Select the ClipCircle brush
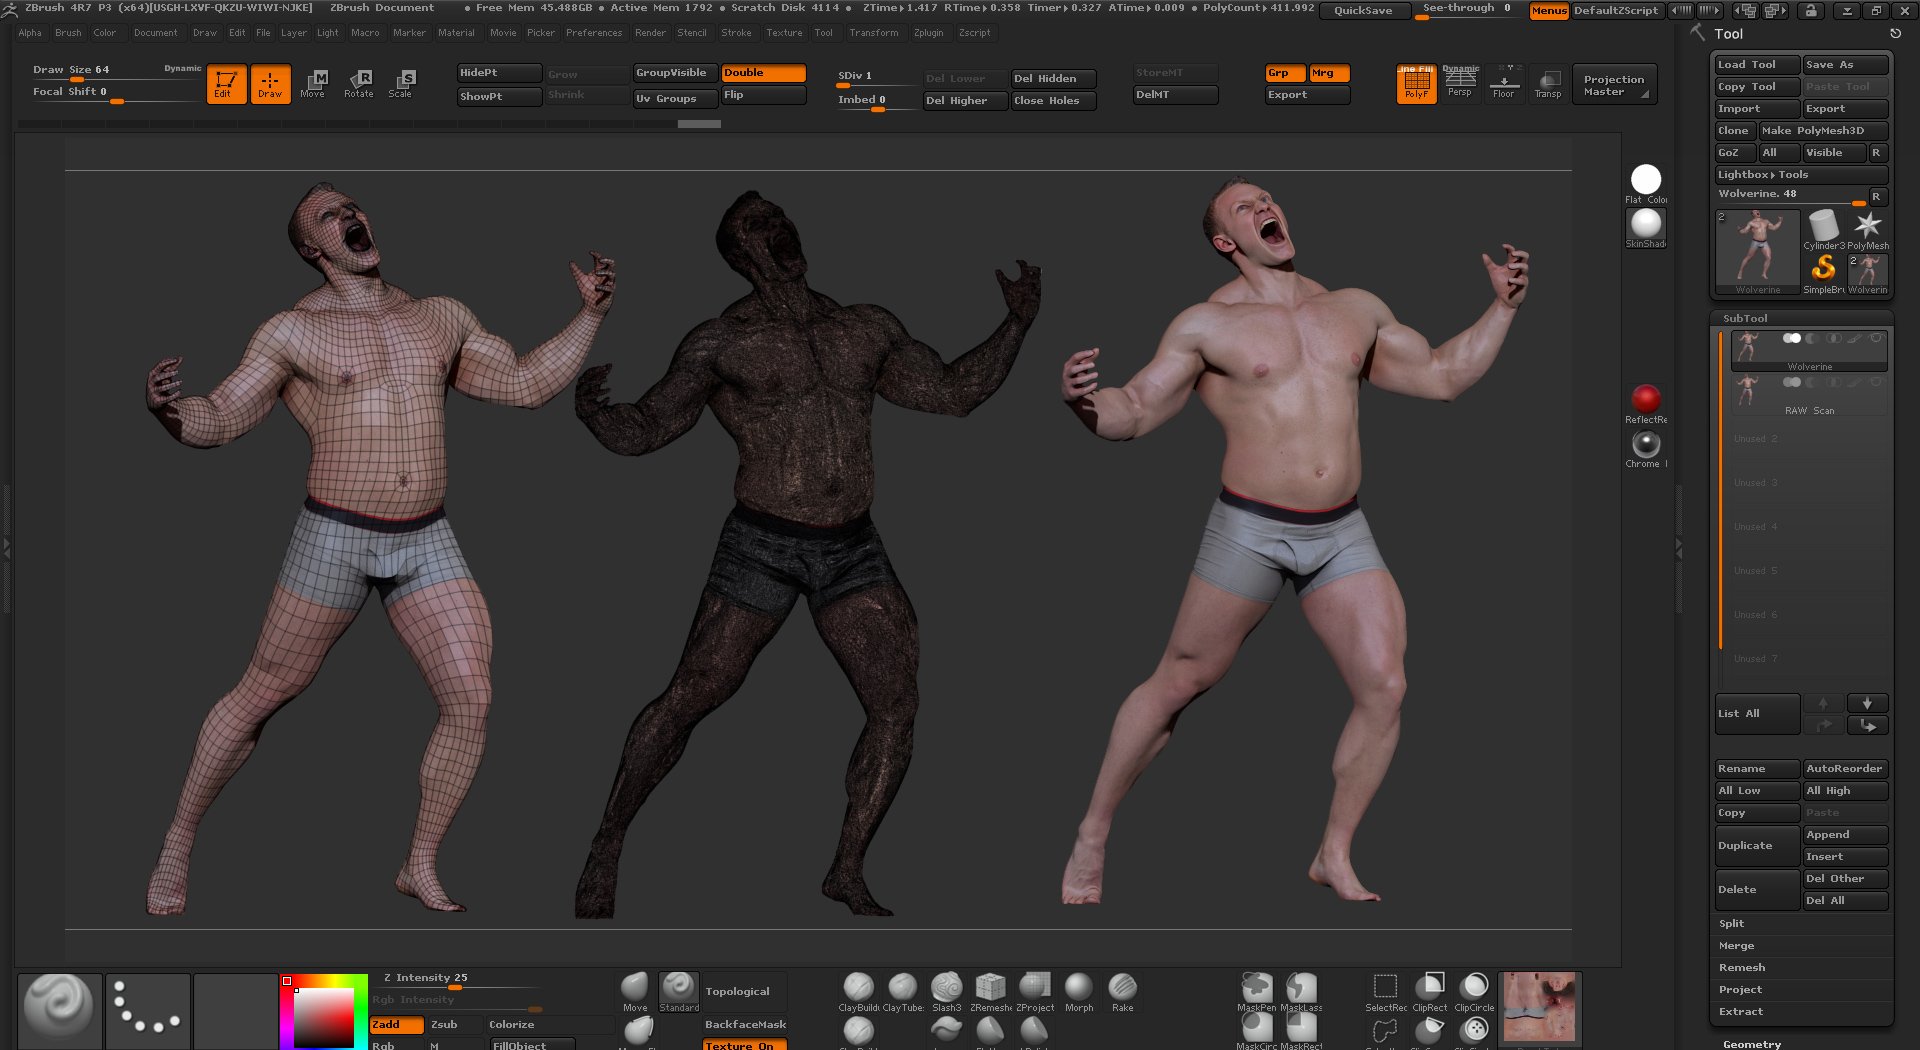This screenshot has width=1920, height=1050. point(1474,992)
